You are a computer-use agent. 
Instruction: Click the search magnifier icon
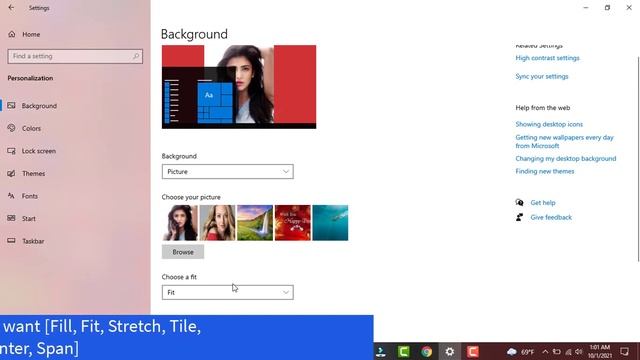(x=136, y=56)
